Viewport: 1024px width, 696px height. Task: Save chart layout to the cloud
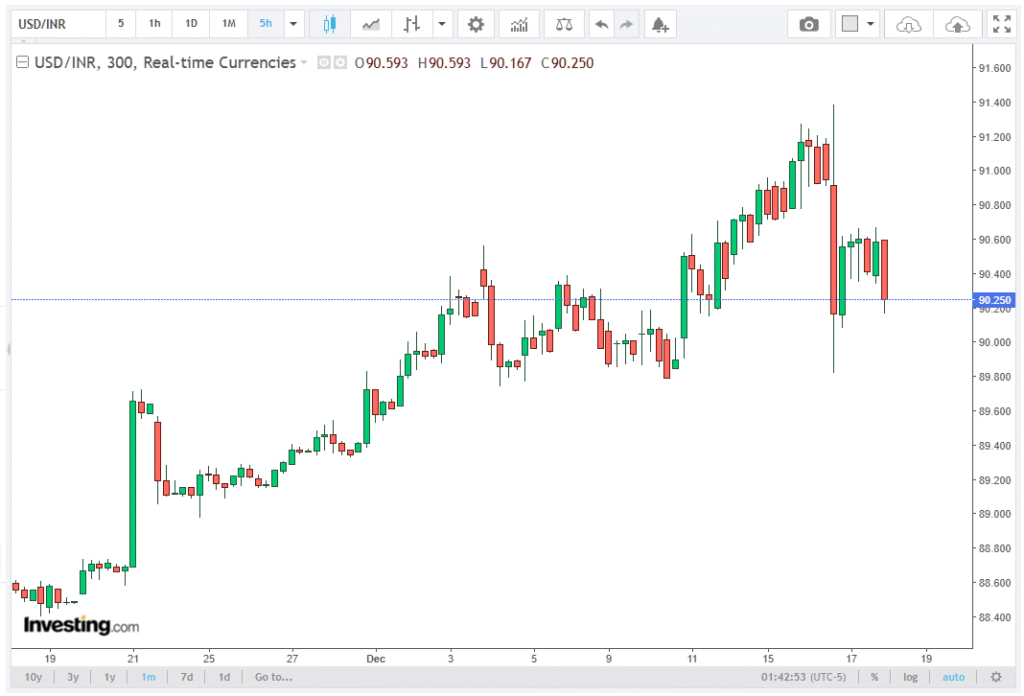click(957, 24)
